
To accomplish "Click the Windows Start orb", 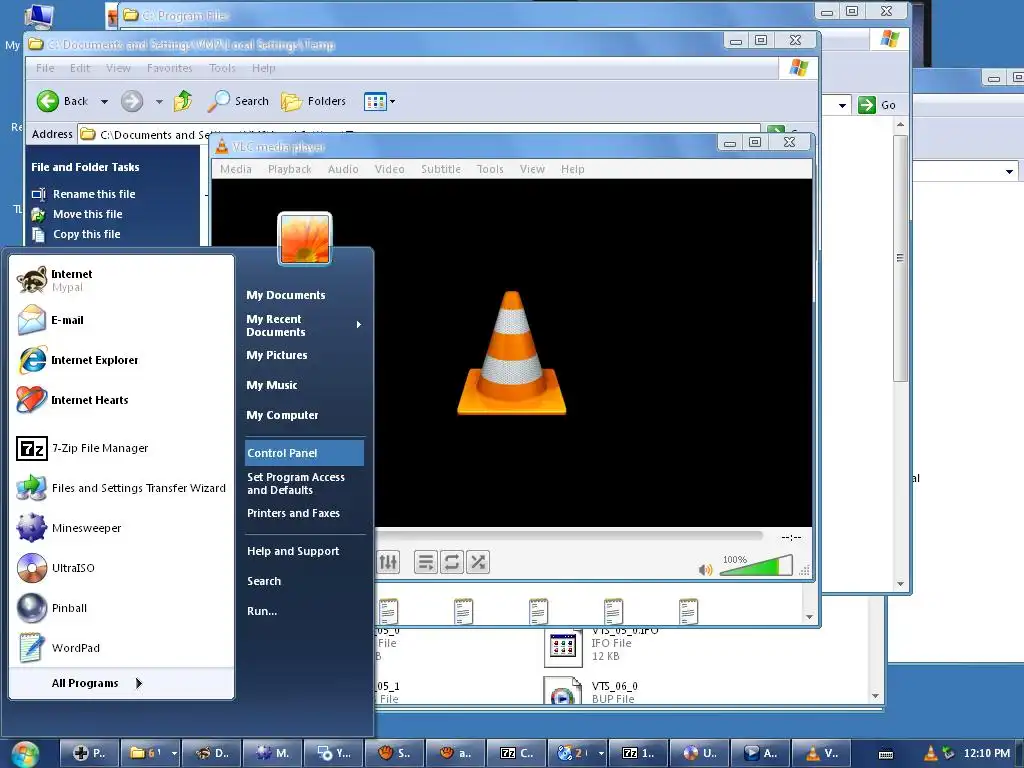I will [25, 753].
